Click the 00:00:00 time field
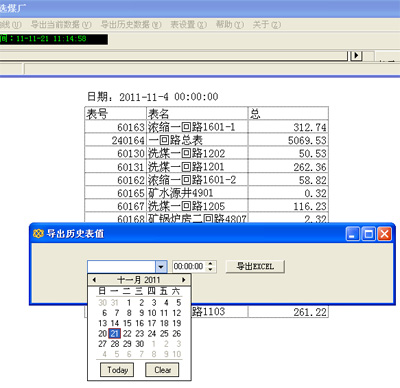Viewport: 400px width, 388px height. [x=189, y=266]
